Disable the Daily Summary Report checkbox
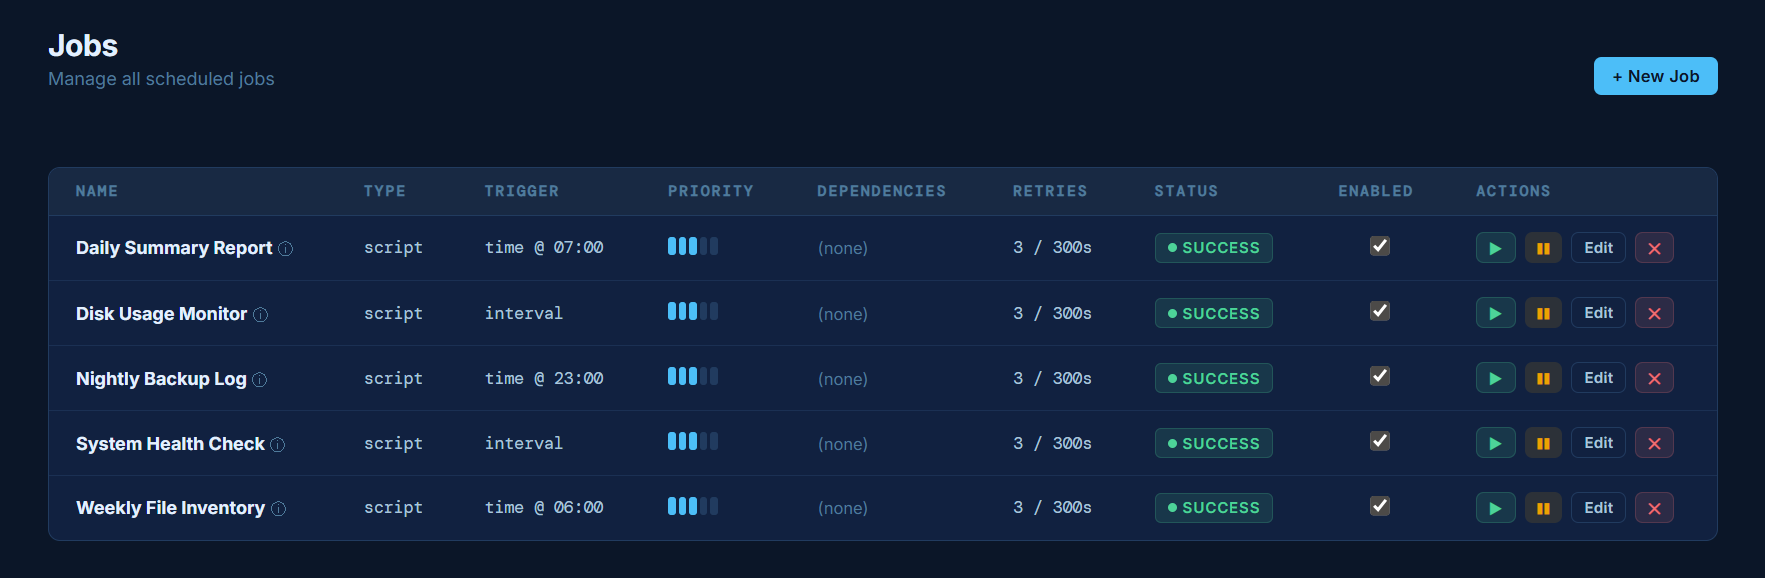Screen dimensions: 1765x578 (x=1380, y=246)
